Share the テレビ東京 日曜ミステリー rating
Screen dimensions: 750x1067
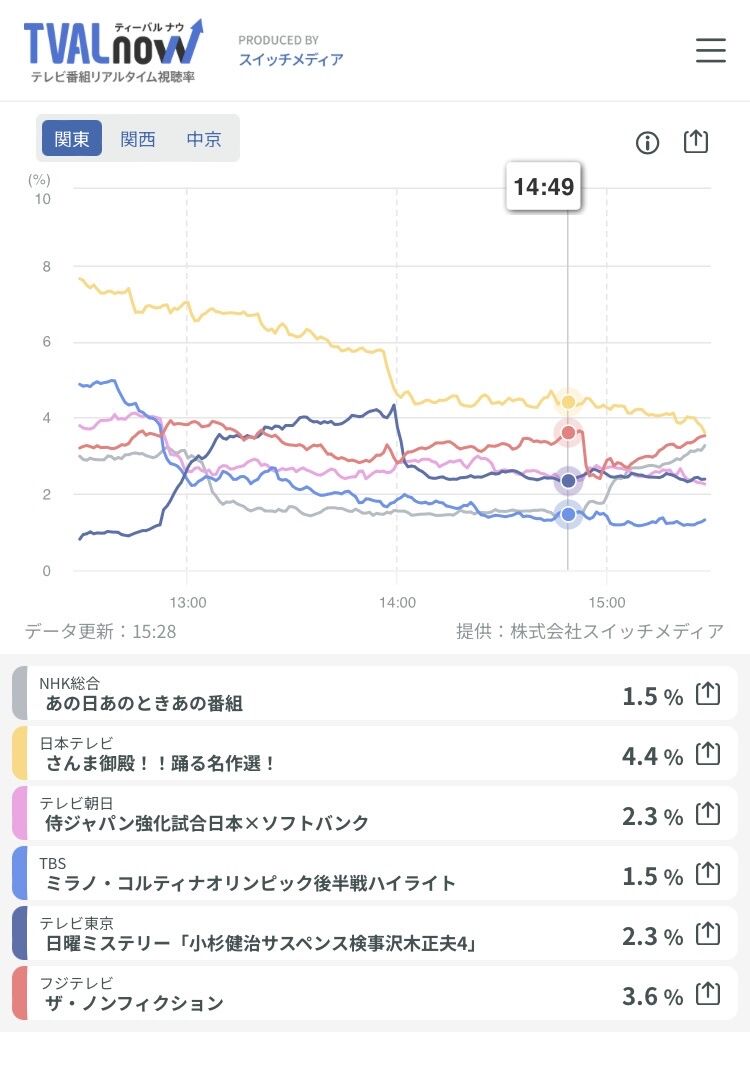pos(708,933)
